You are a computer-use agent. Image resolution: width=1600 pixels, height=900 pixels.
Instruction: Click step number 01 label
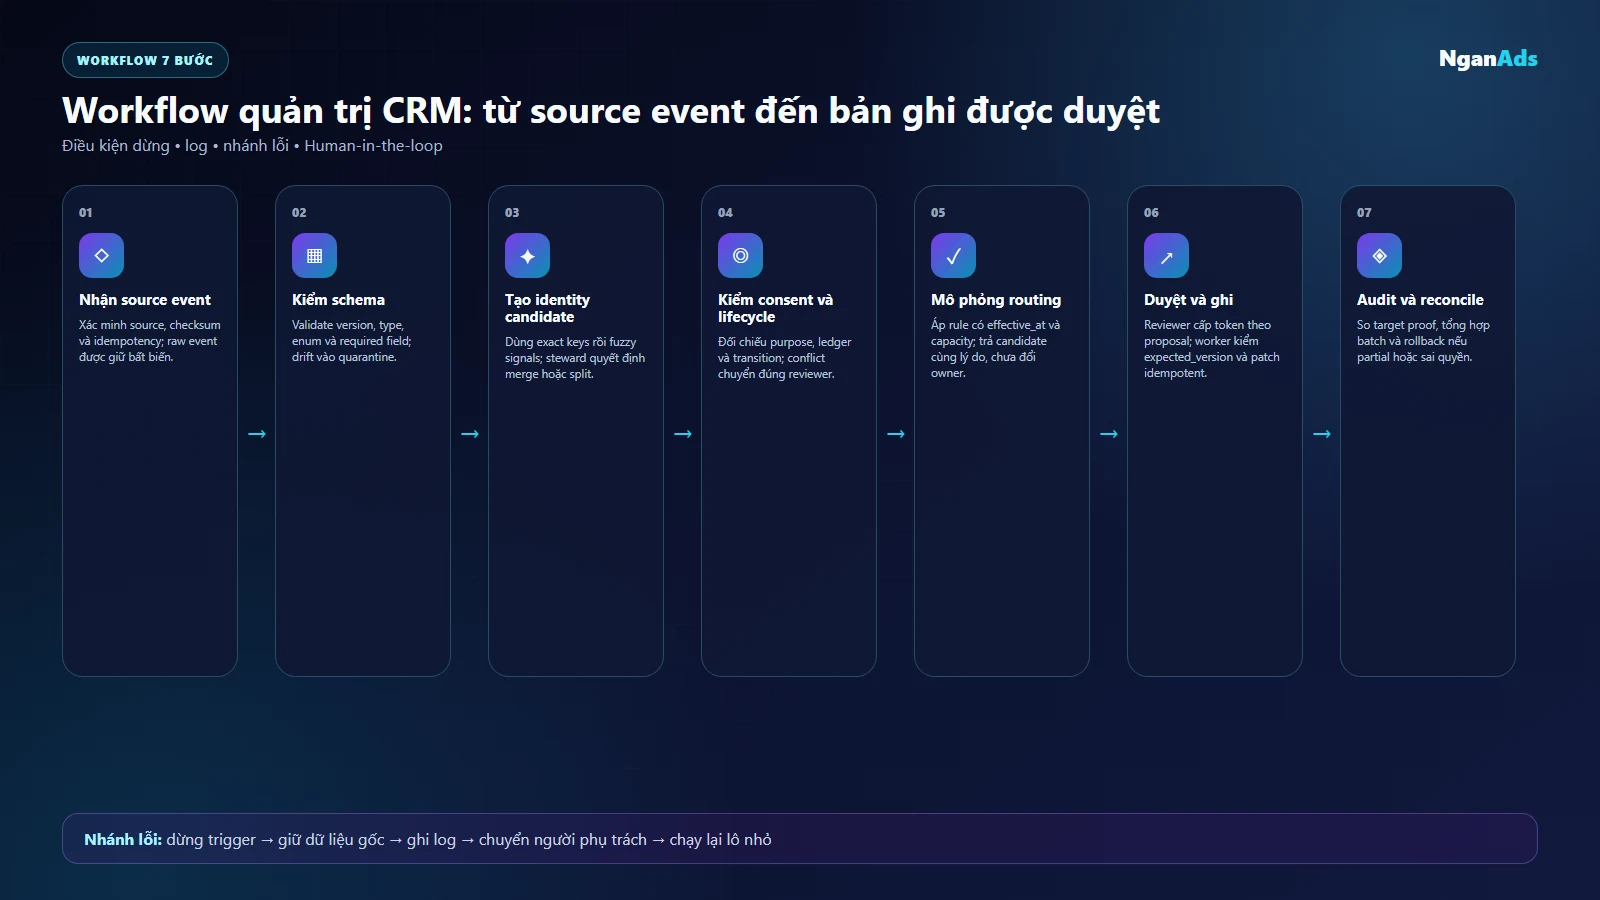[x=86, y=213]
